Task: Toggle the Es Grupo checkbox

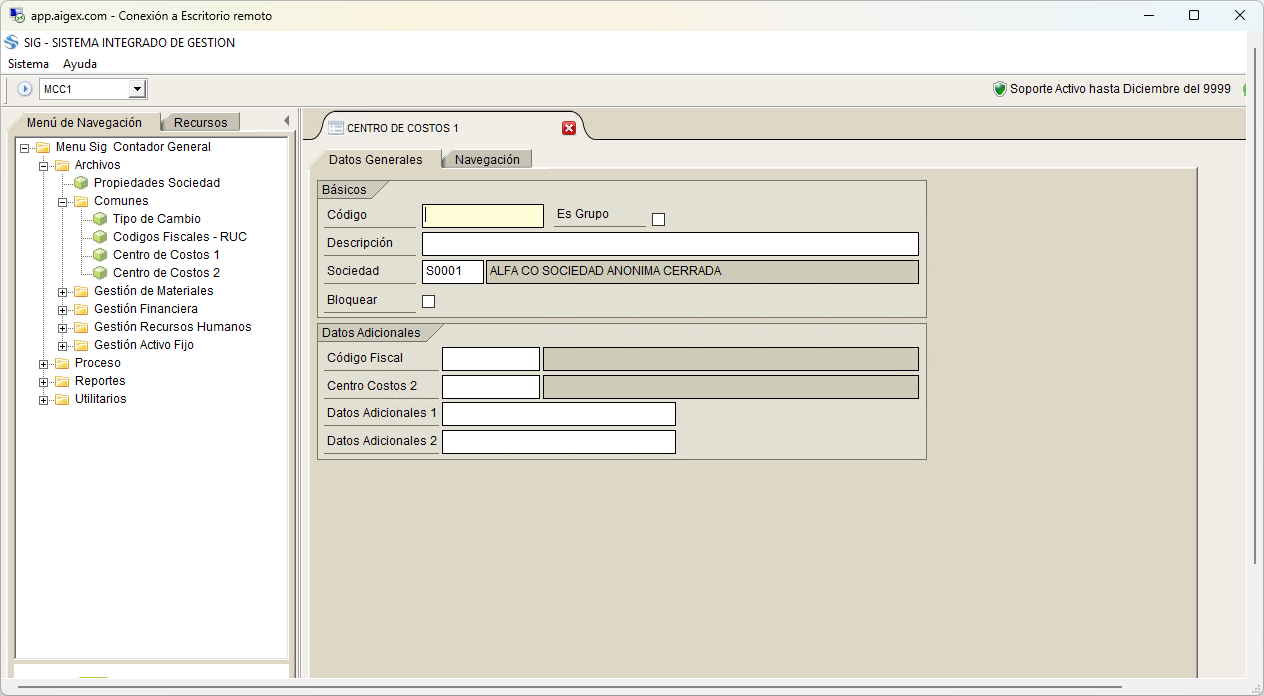Action: pos(658,220)
